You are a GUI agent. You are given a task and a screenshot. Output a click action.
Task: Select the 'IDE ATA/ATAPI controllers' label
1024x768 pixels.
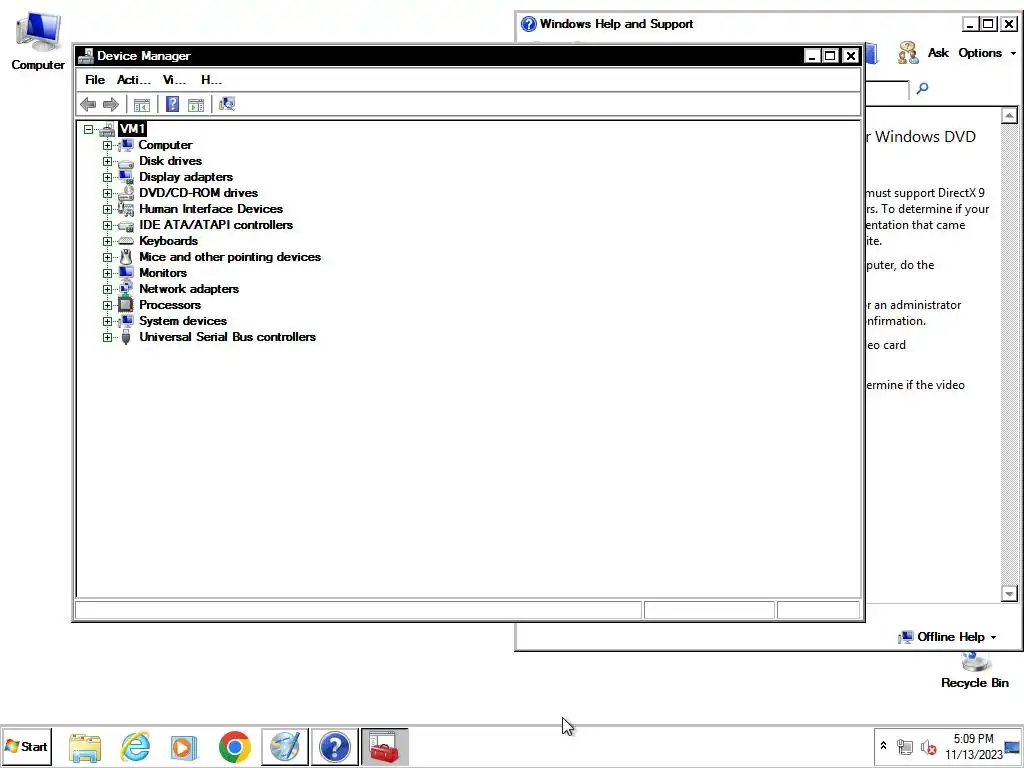point(216,225)
